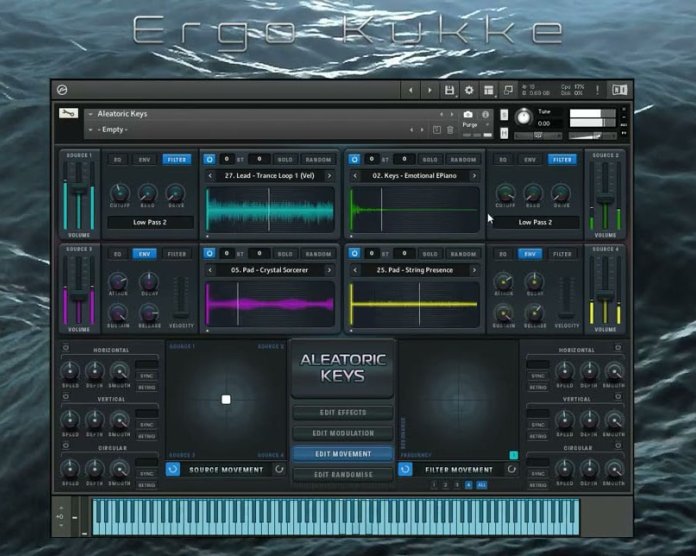Click the minimize view windows icon
The height and width of the screenshot is (556, 696).
508,91
